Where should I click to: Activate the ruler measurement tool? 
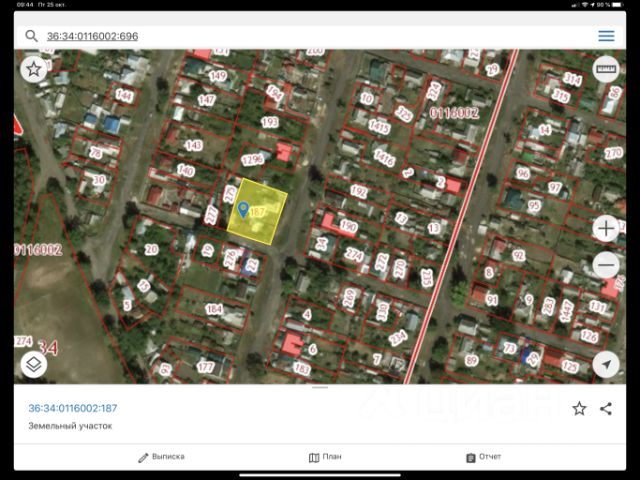(x=605, y=69)
